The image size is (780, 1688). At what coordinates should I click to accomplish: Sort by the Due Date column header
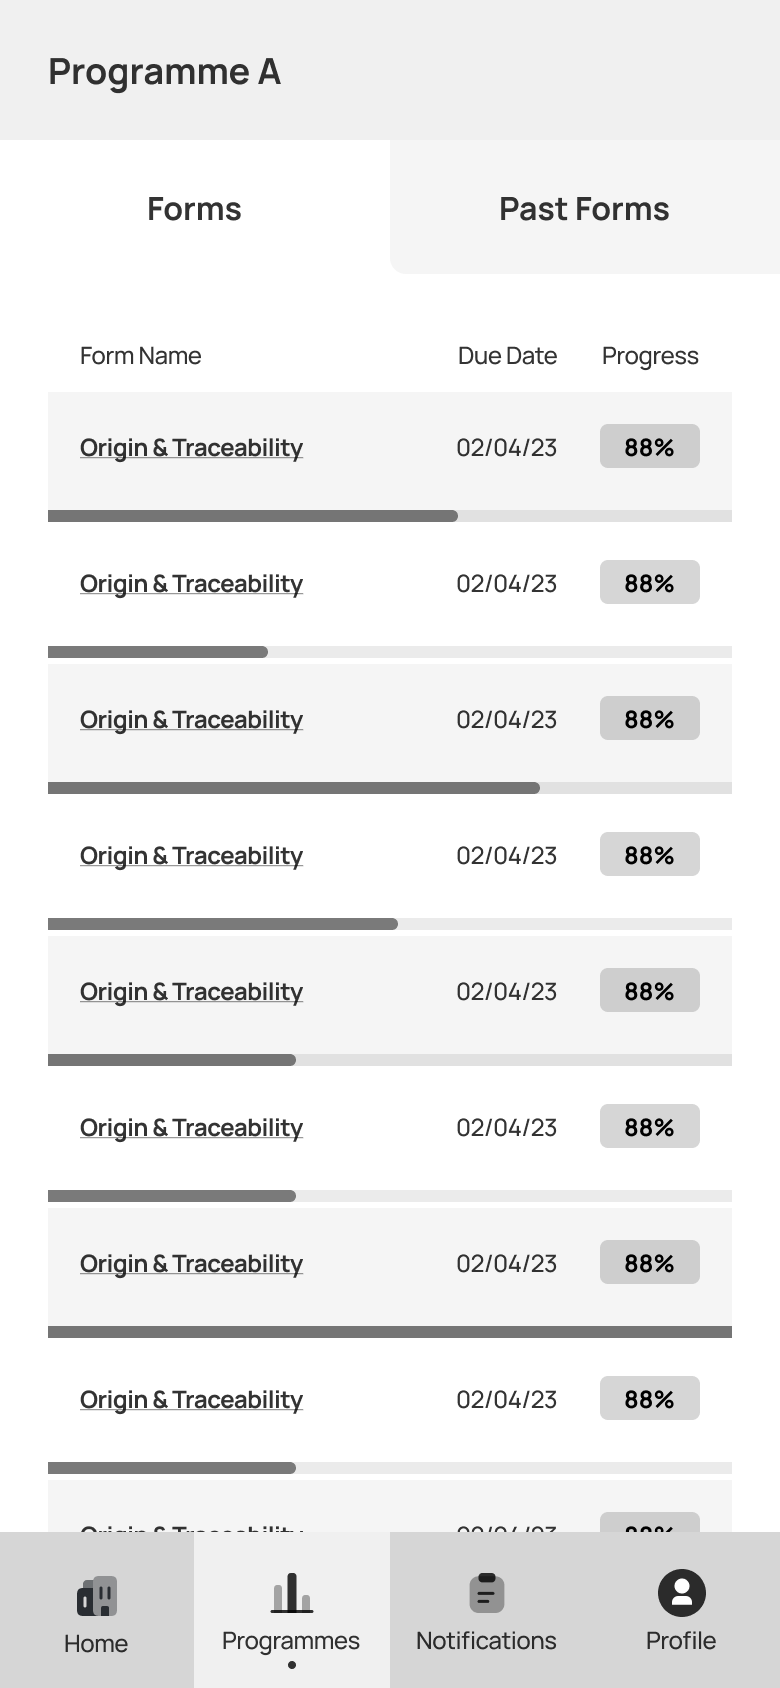coord(507,356)
